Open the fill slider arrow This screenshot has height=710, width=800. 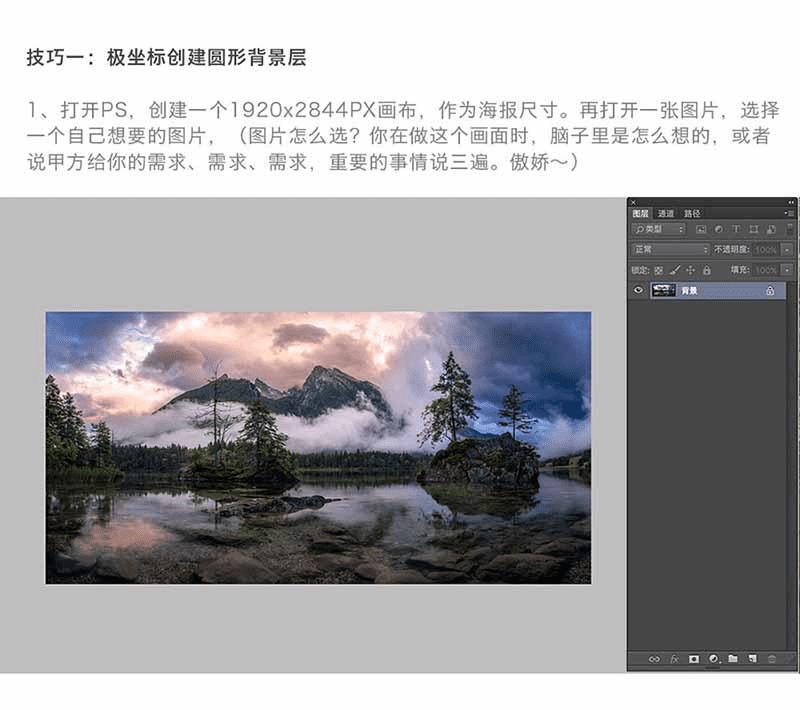coord(787,270)
